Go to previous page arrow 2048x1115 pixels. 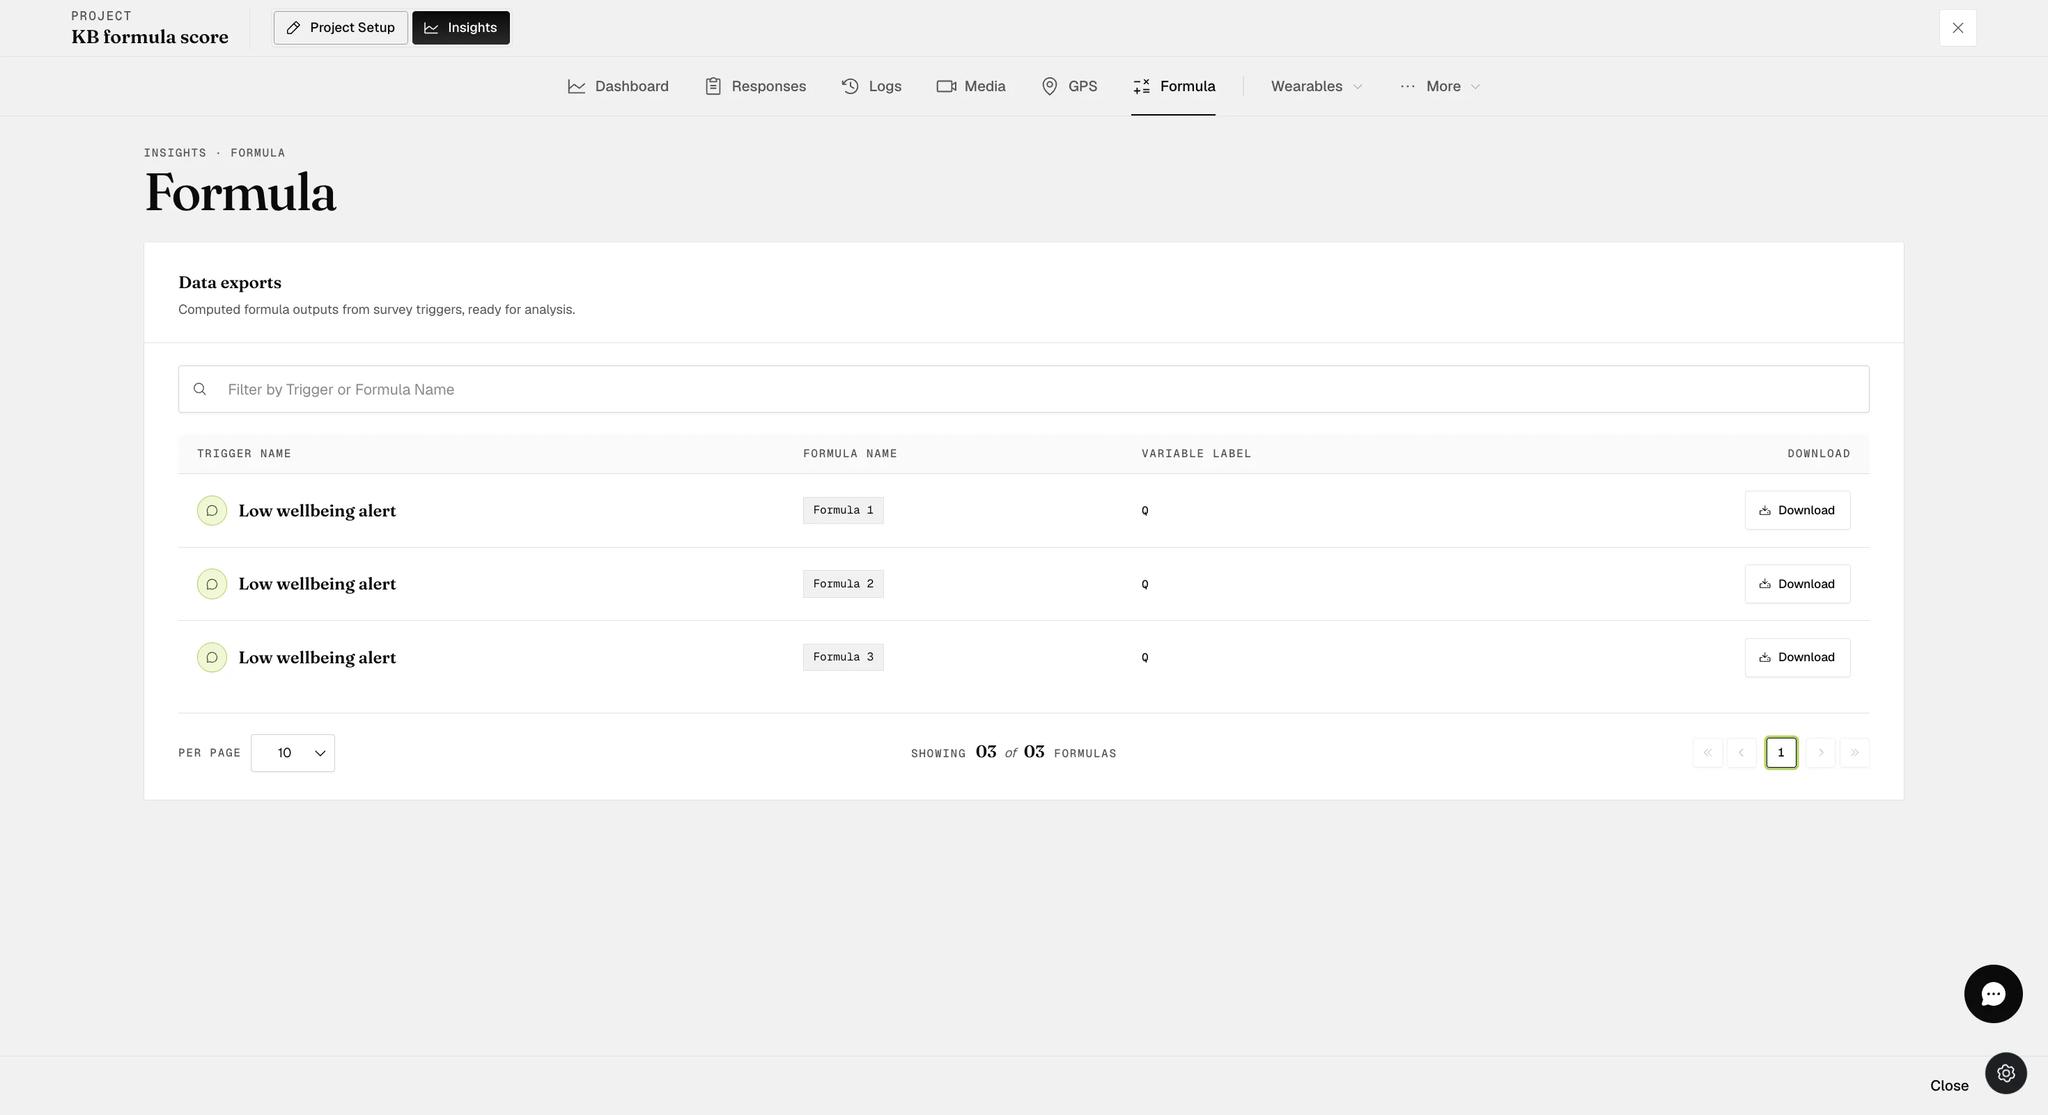tap(1741, 753)
